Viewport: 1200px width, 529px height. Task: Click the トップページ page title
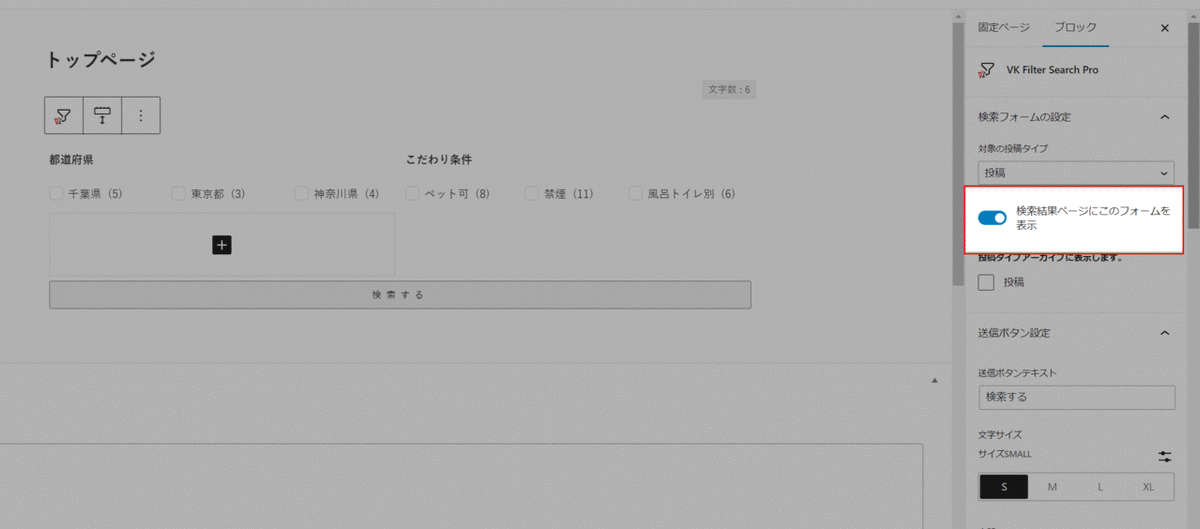101,60
